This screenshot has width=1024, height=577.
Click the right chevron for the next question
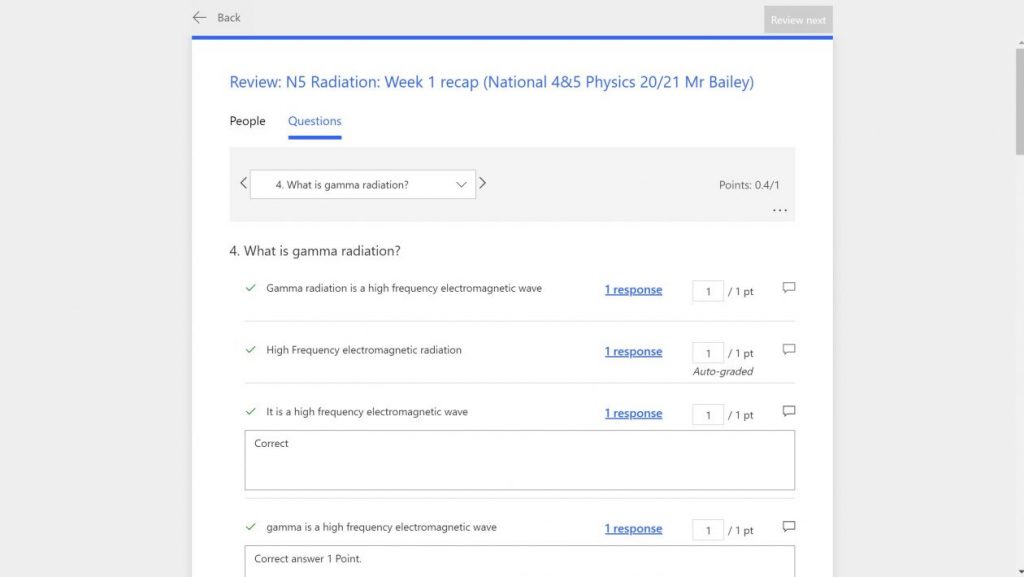click(483, 183)
